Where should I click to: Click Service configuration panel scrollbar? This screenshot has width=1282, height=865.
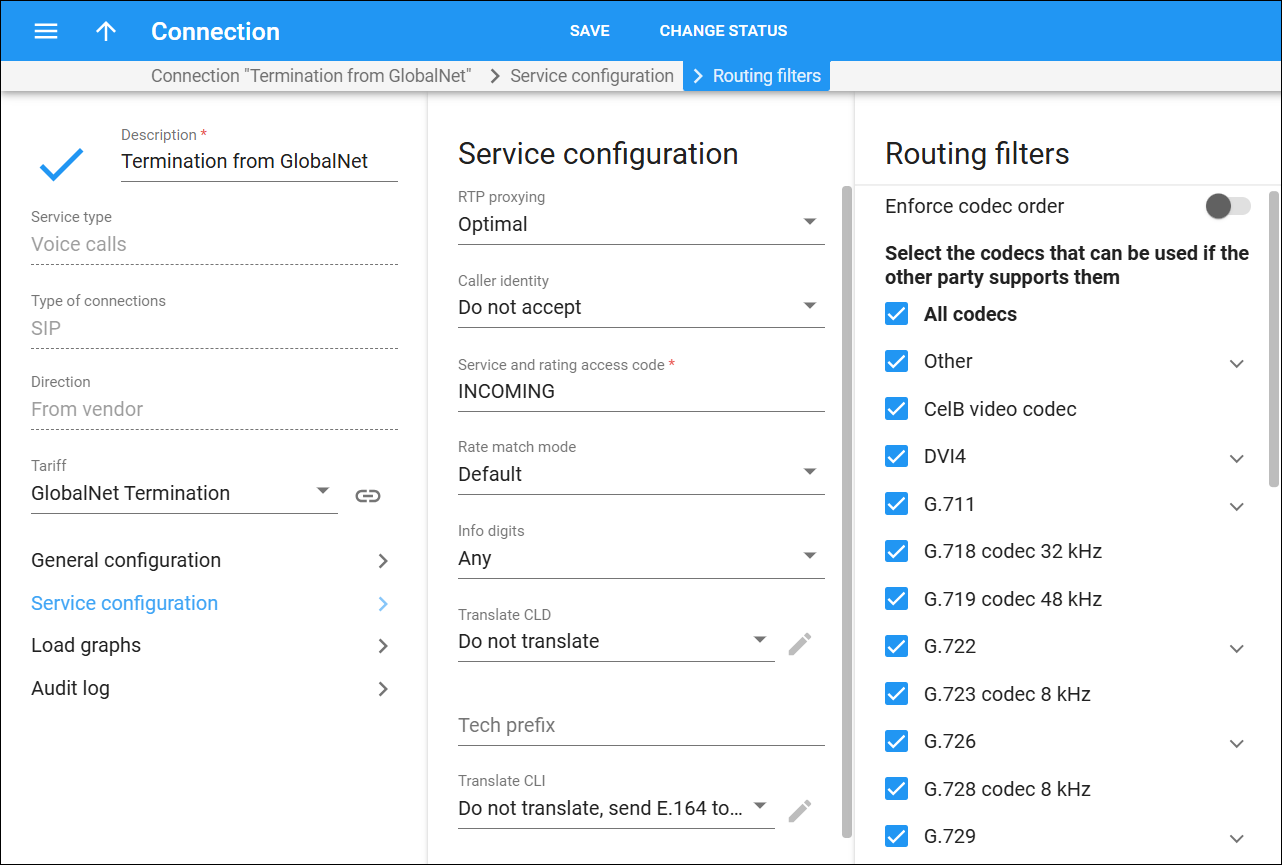[x=846, y=511]
